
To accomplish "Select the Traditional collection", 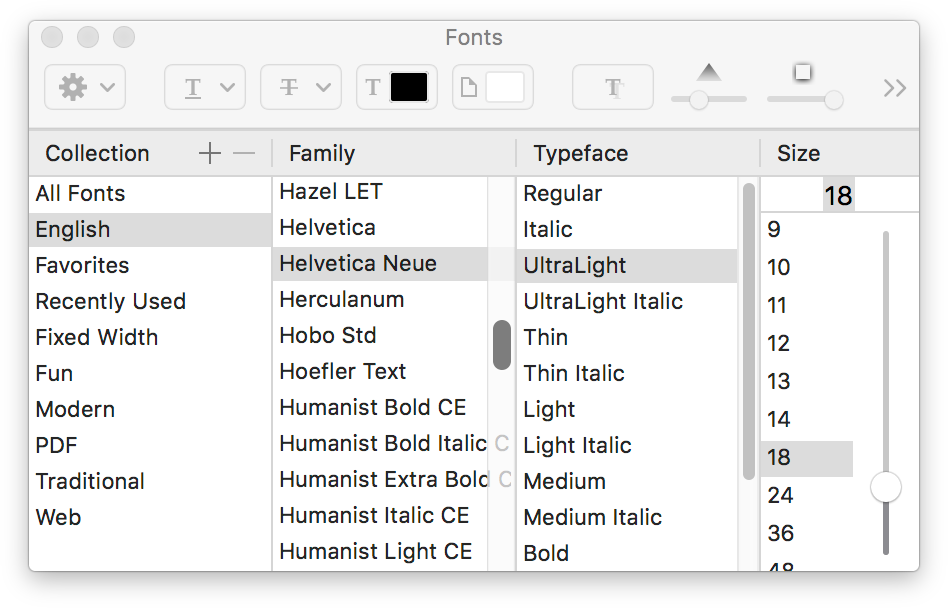I will (150, 482).
